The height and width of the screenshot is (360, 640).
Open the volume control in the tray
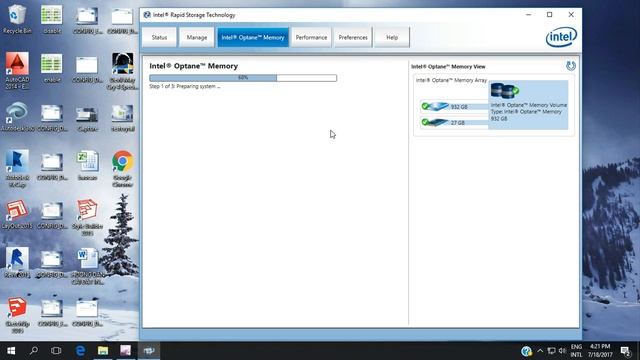tap(562, 351)
